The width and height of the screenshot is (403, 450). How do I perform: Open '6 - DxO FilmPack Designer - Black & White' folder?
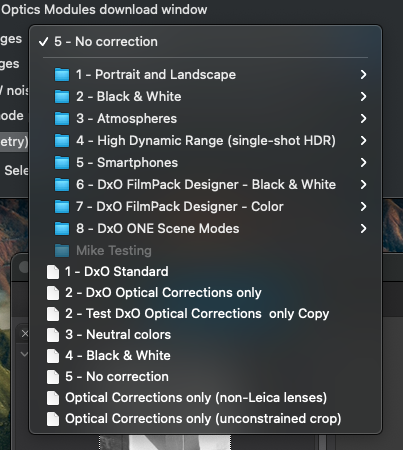205,185
